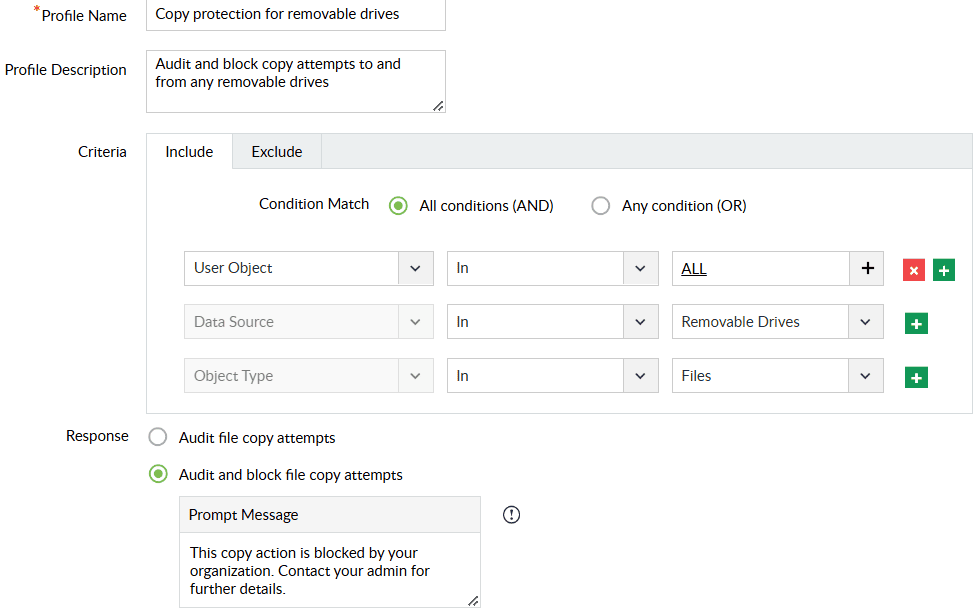Choose Audit file copy attempts option
The image size is (979, 615).
pyautogui.click(x=158, y=438)
